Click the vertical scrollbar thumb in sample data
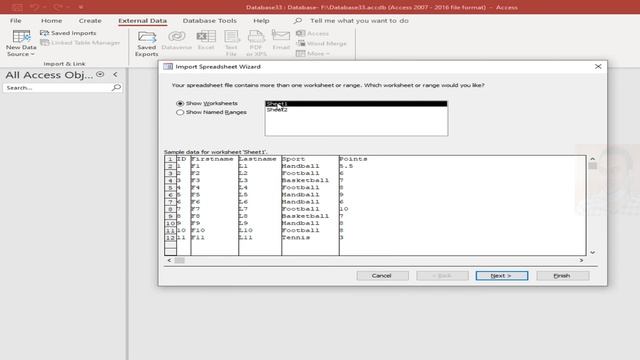640x360 pixels. tap(593, 166)
